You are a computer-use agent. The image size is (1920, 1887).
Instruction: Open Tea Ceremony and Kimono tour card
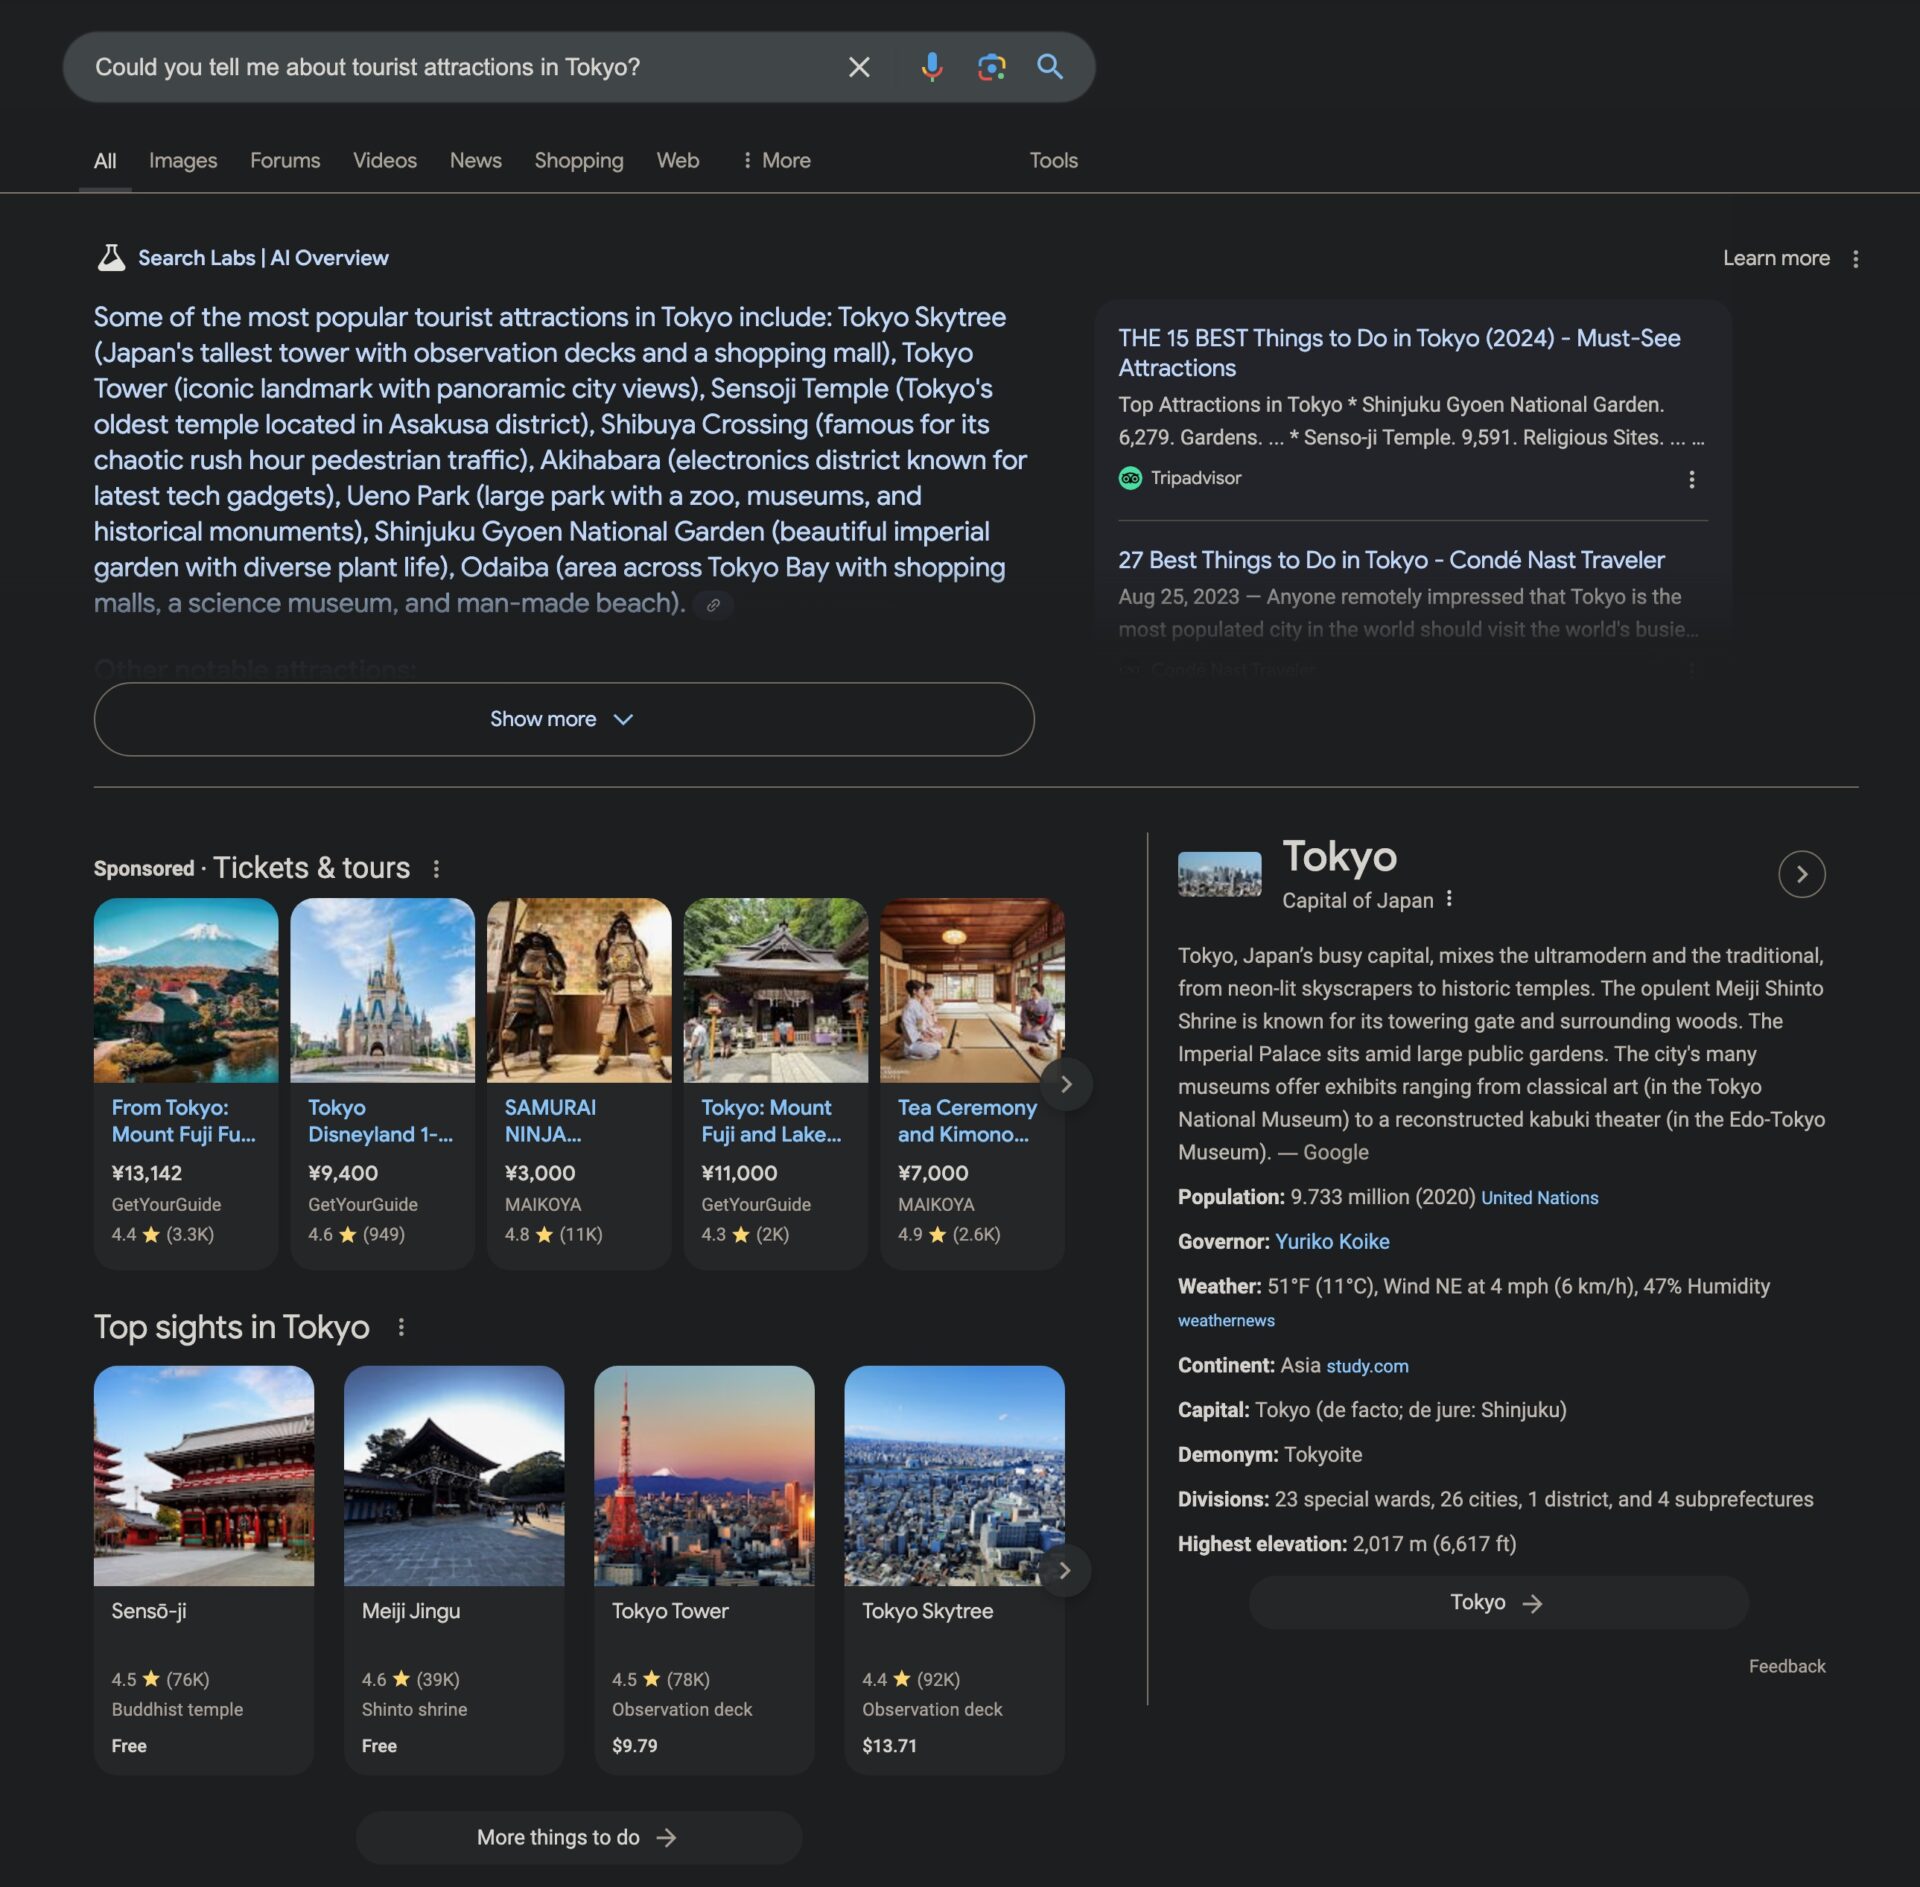click(x=972, y=1084)
